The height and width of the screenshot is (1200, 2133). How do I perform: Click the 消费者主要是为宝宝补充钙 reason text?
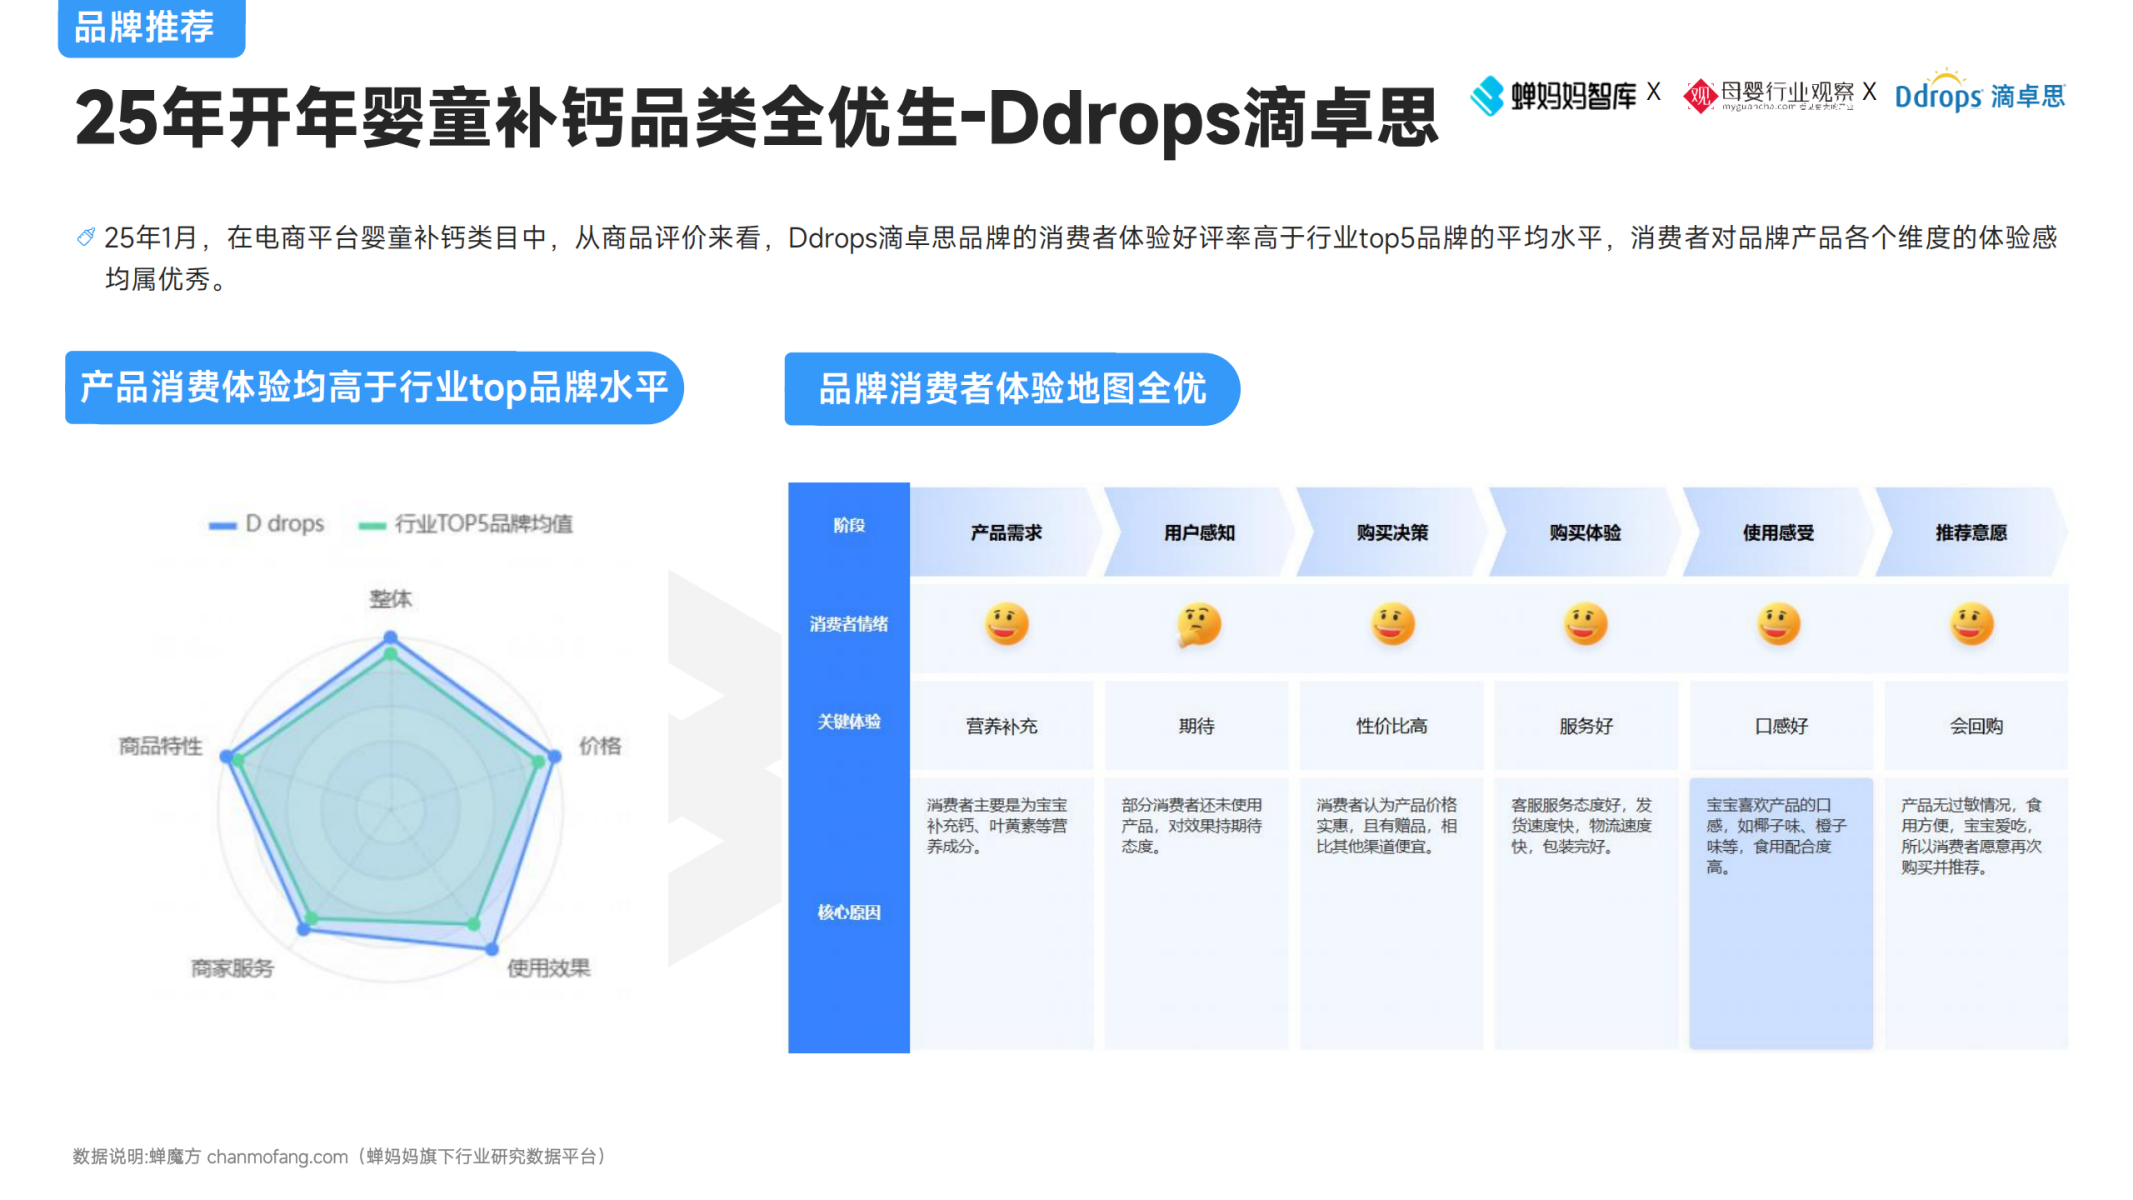point(997,826)
